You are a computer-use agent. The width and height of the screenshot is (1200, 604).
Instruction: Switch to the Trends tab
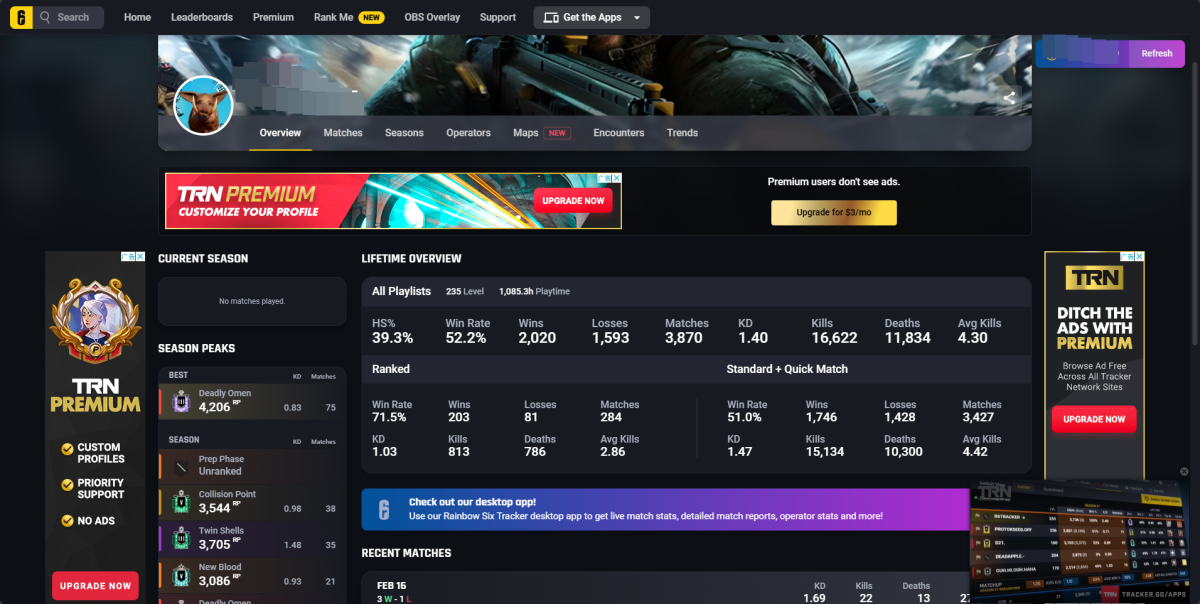(682, 133)
